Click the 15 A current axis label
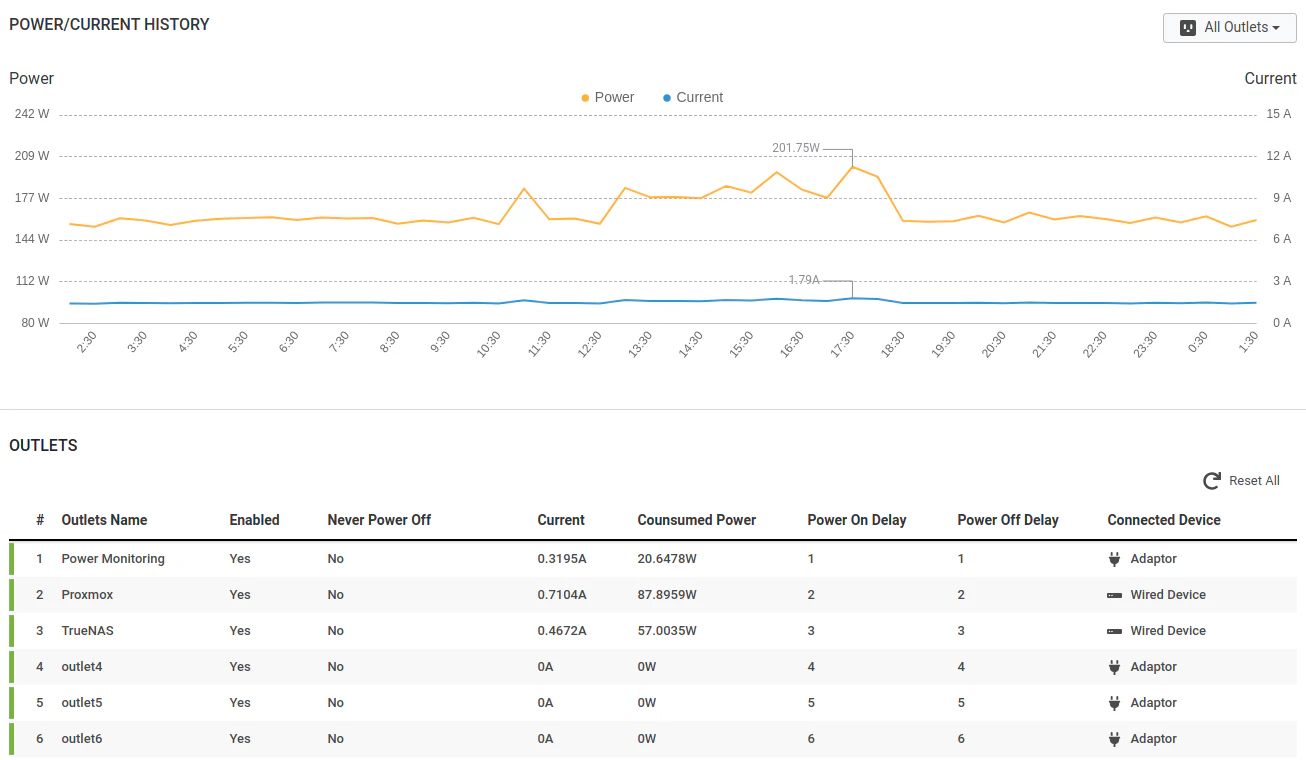This screenshot has height=760, width=1306. (1279, 114)
